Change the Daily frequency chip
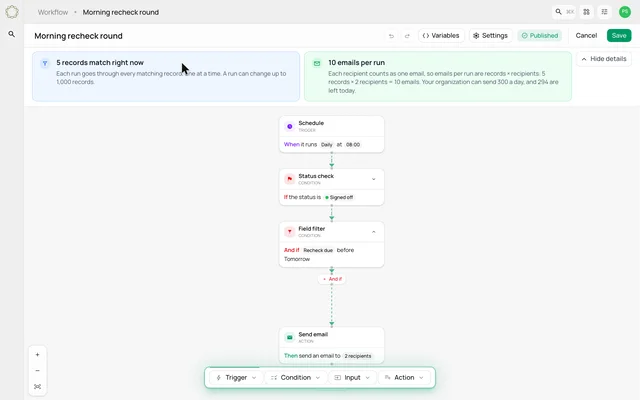 coord(327,144)
